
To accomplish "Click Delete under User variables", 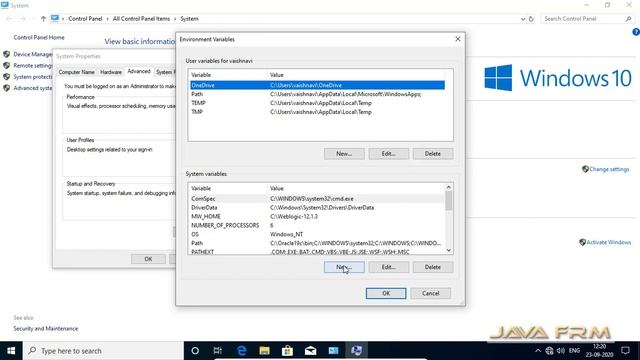I will click(433, 154).
